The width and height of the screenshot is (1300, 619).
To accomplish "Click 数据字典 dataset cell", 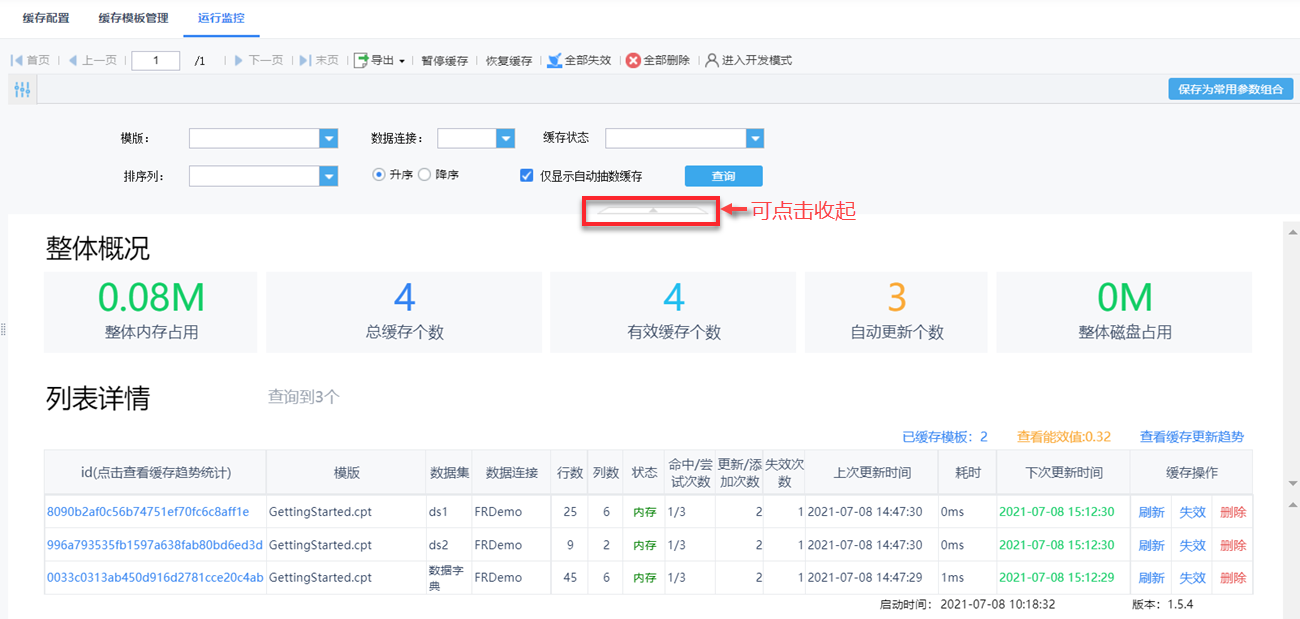I will pyautogui.click(x=449, y=578).
